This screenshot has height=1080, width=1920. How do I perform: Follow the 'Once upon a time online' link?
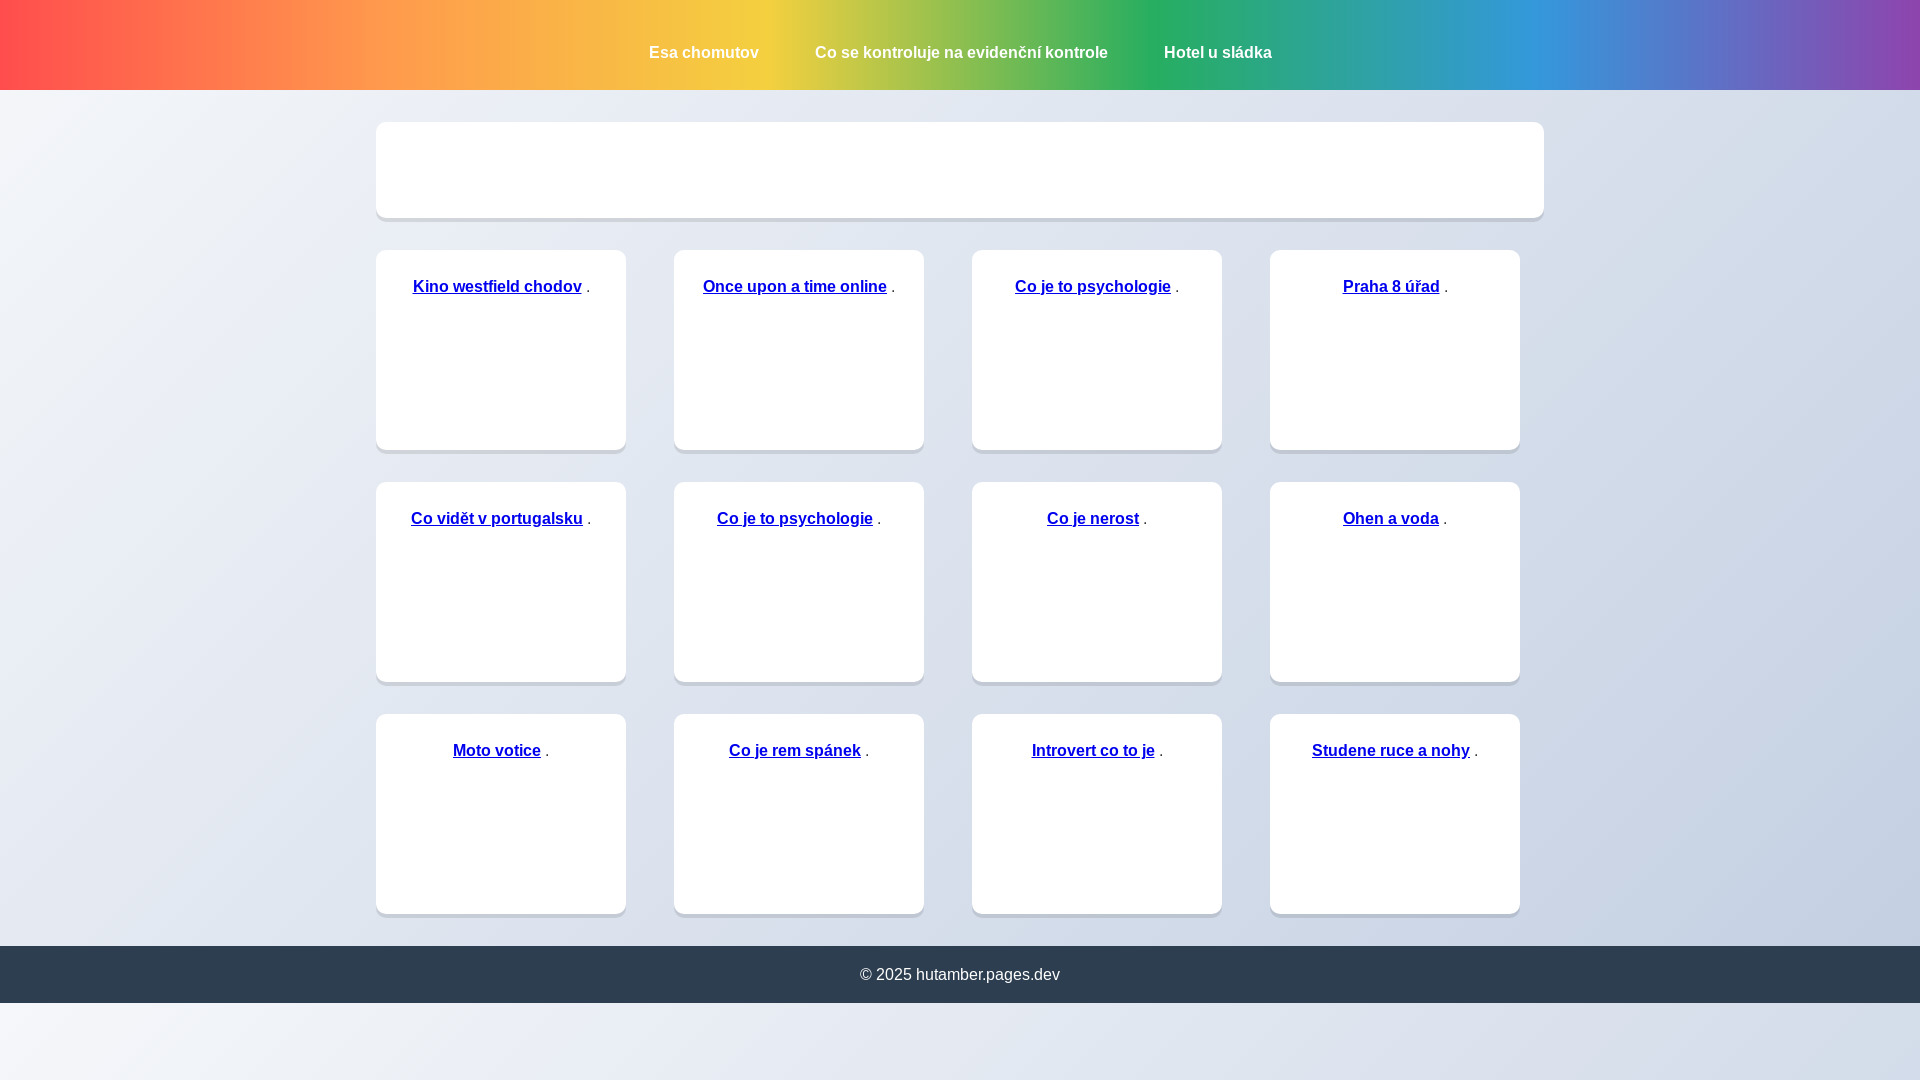click(794, 286)
